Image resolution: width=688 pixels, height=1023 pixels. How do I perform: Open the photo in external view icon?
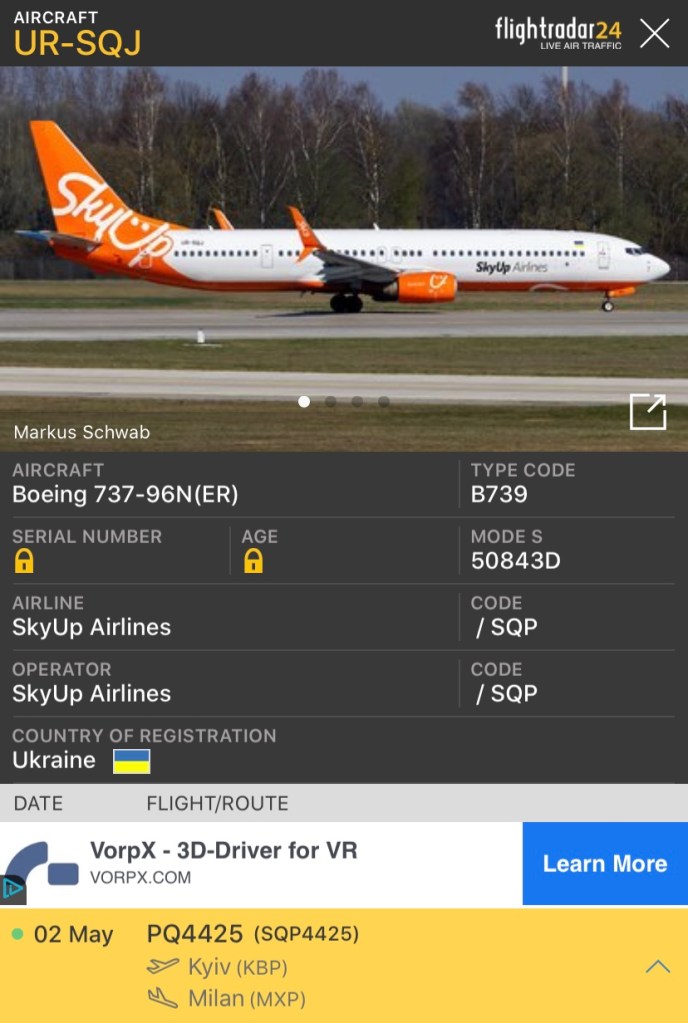648,412
